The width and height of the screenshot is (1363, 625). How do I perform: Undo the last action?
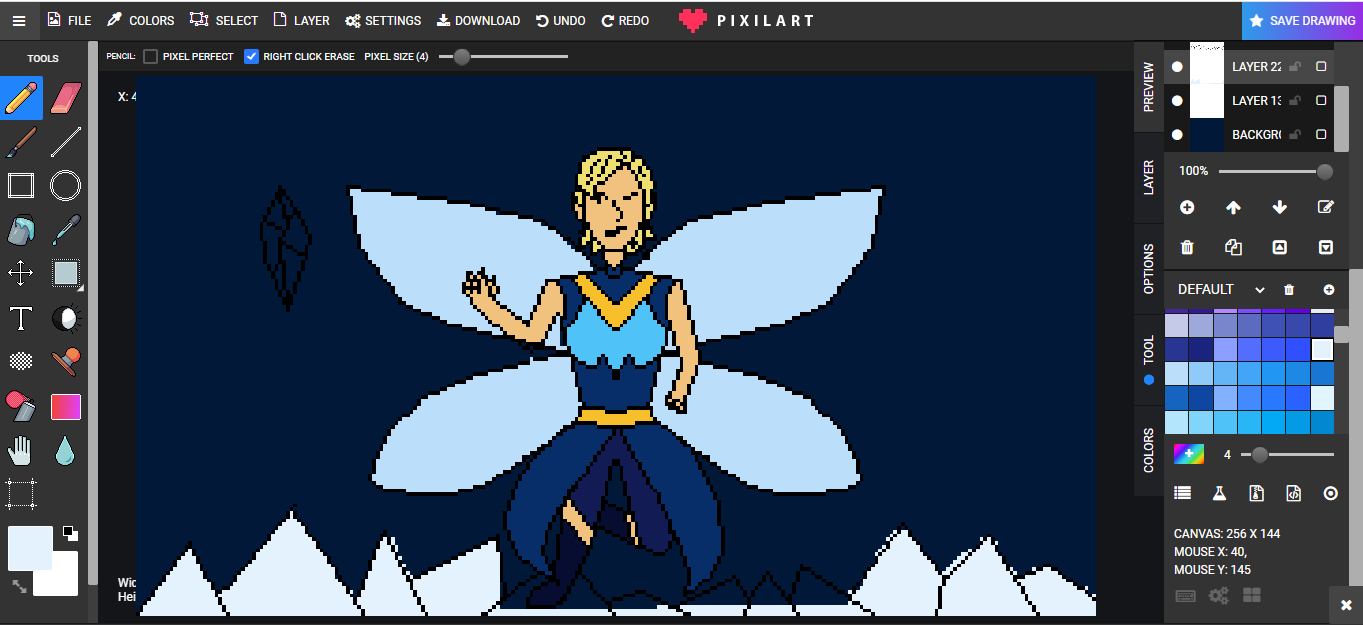[x=560, y=20]
